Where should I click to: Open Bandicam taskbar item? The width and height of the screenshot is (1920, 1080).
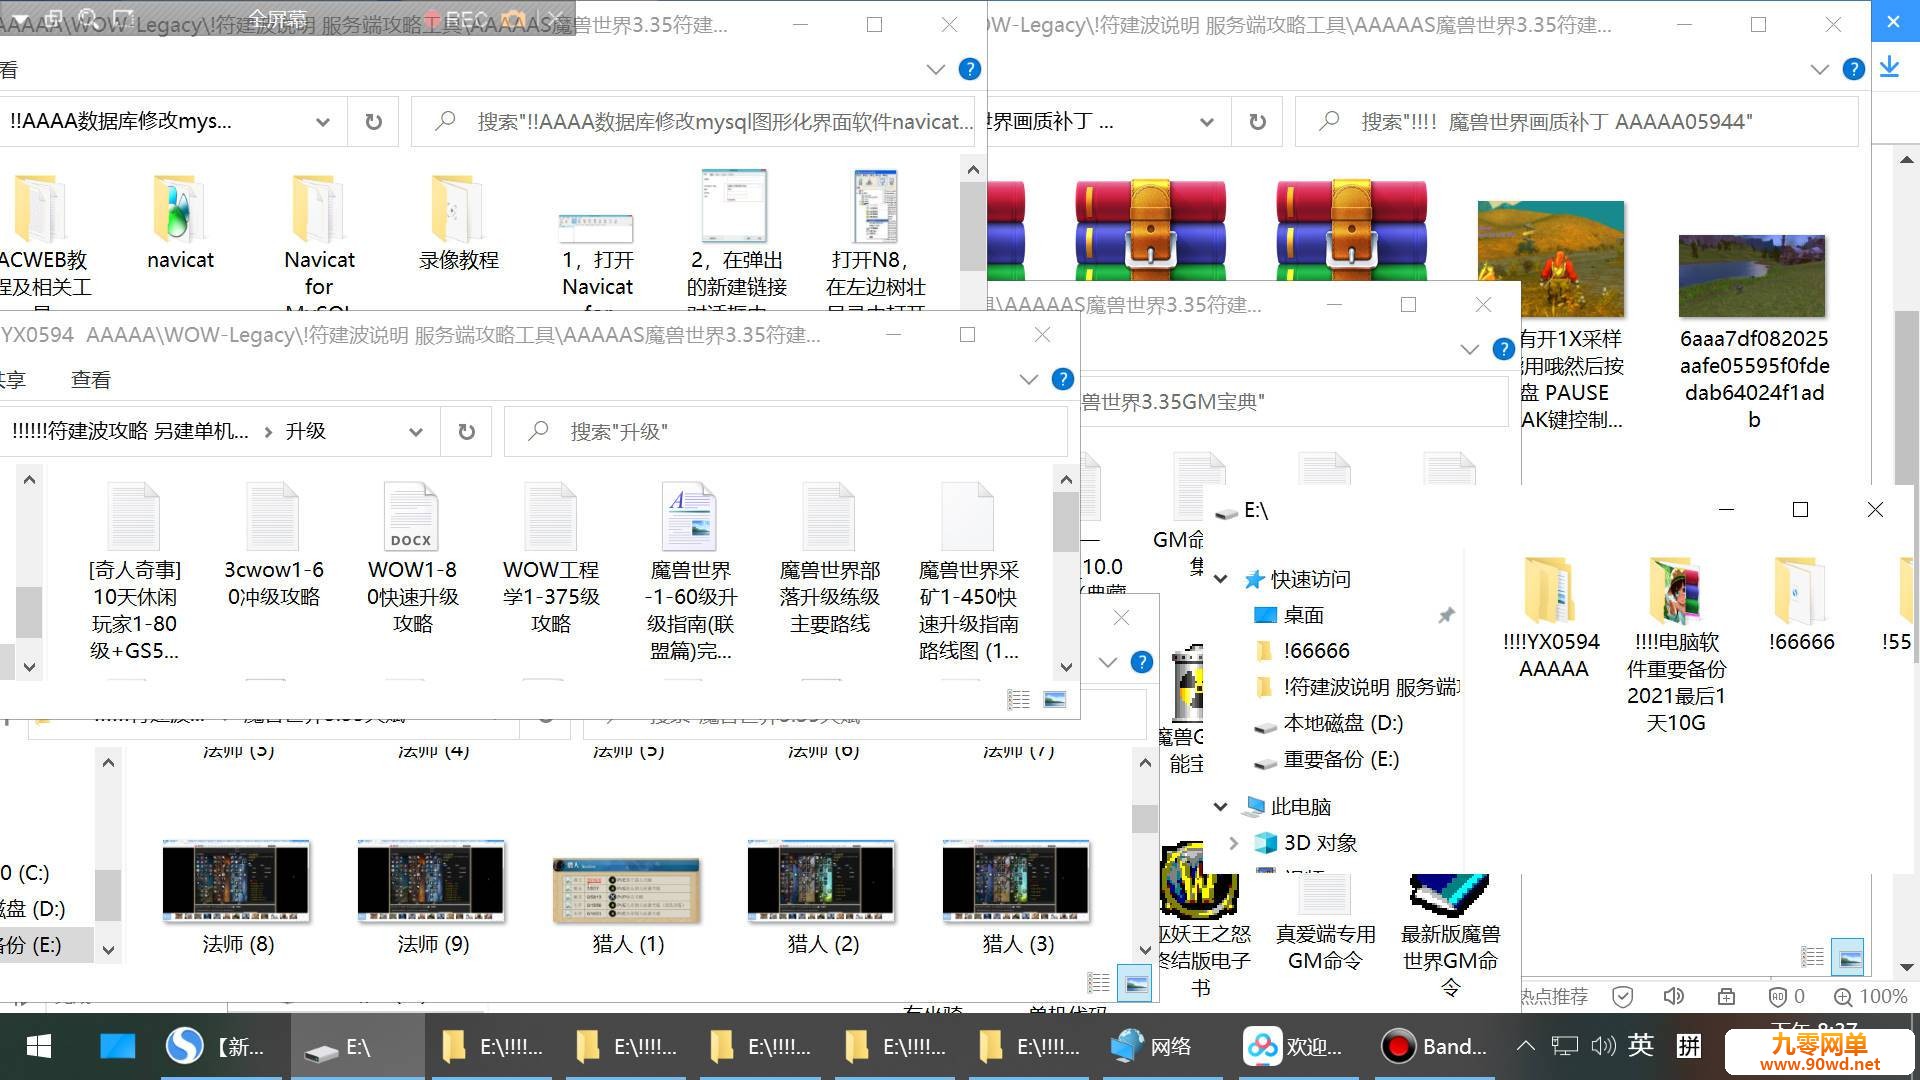click(1436, 1046)
